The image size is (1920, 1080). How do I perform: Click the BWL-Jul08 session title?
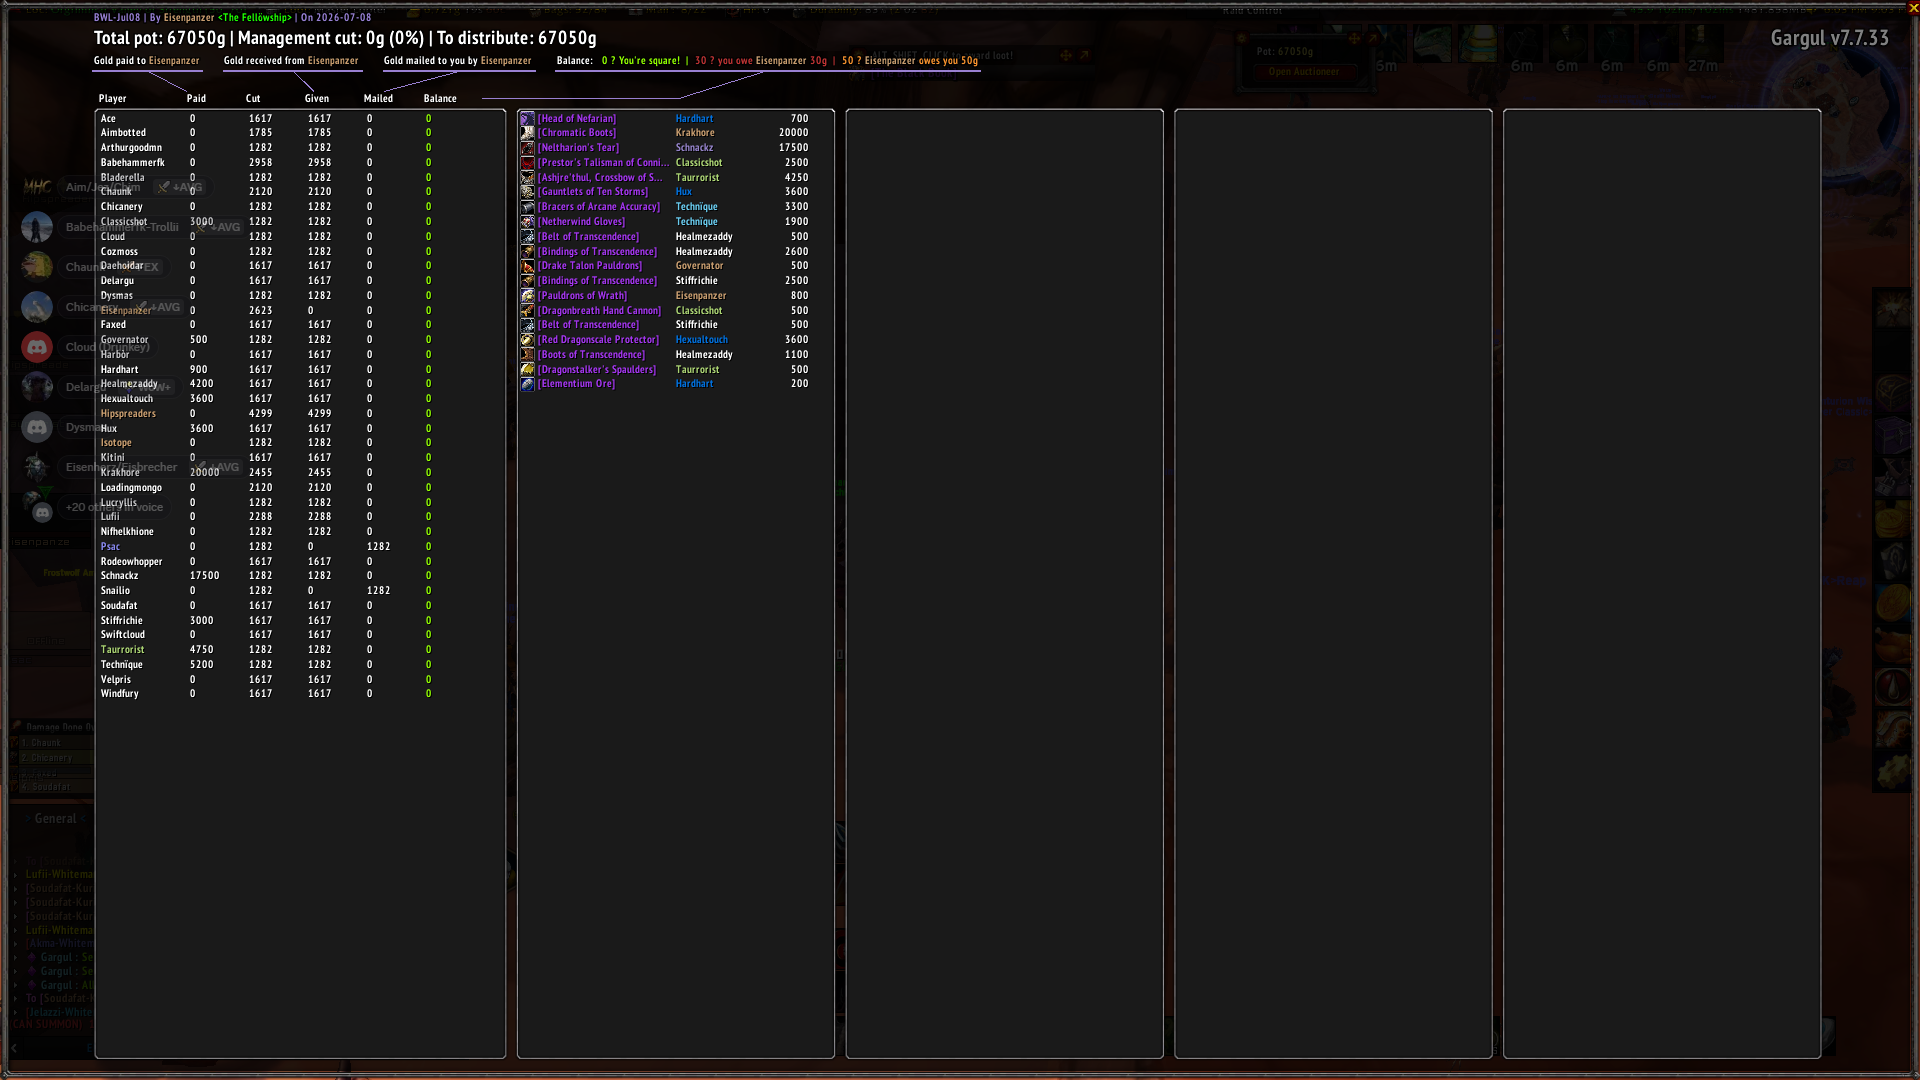point(117,18)
